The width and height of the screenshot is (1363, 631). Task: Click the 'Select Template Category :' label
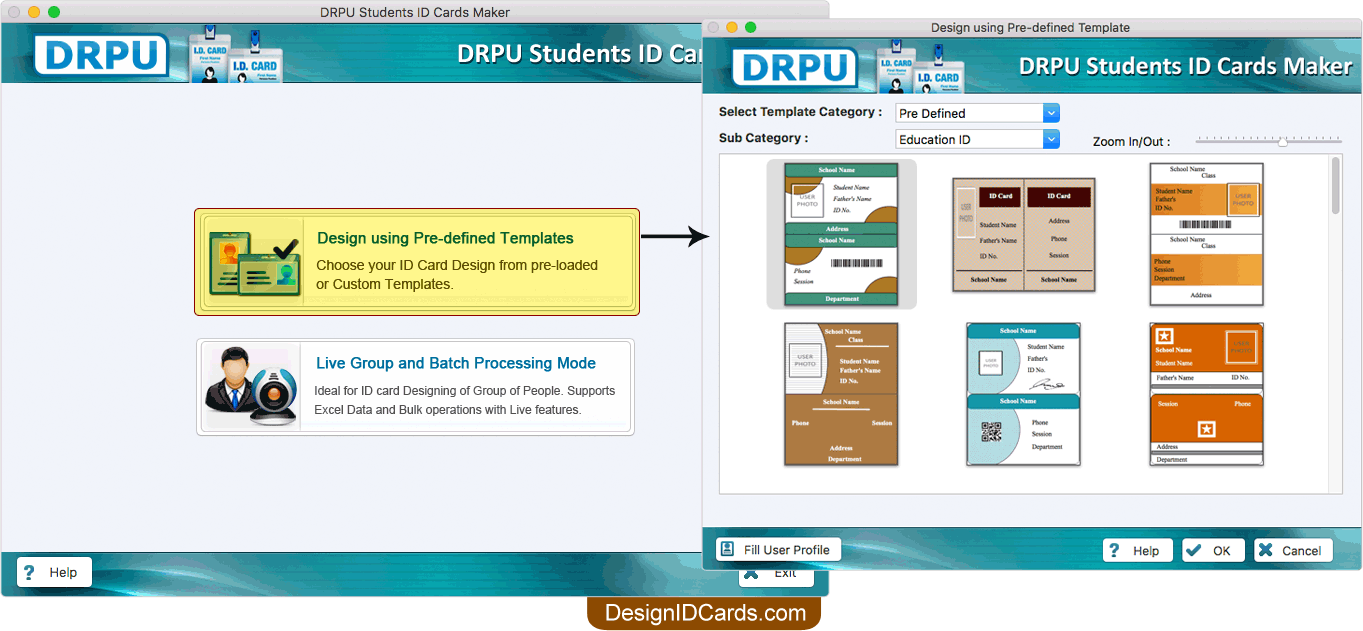[801, 112]
